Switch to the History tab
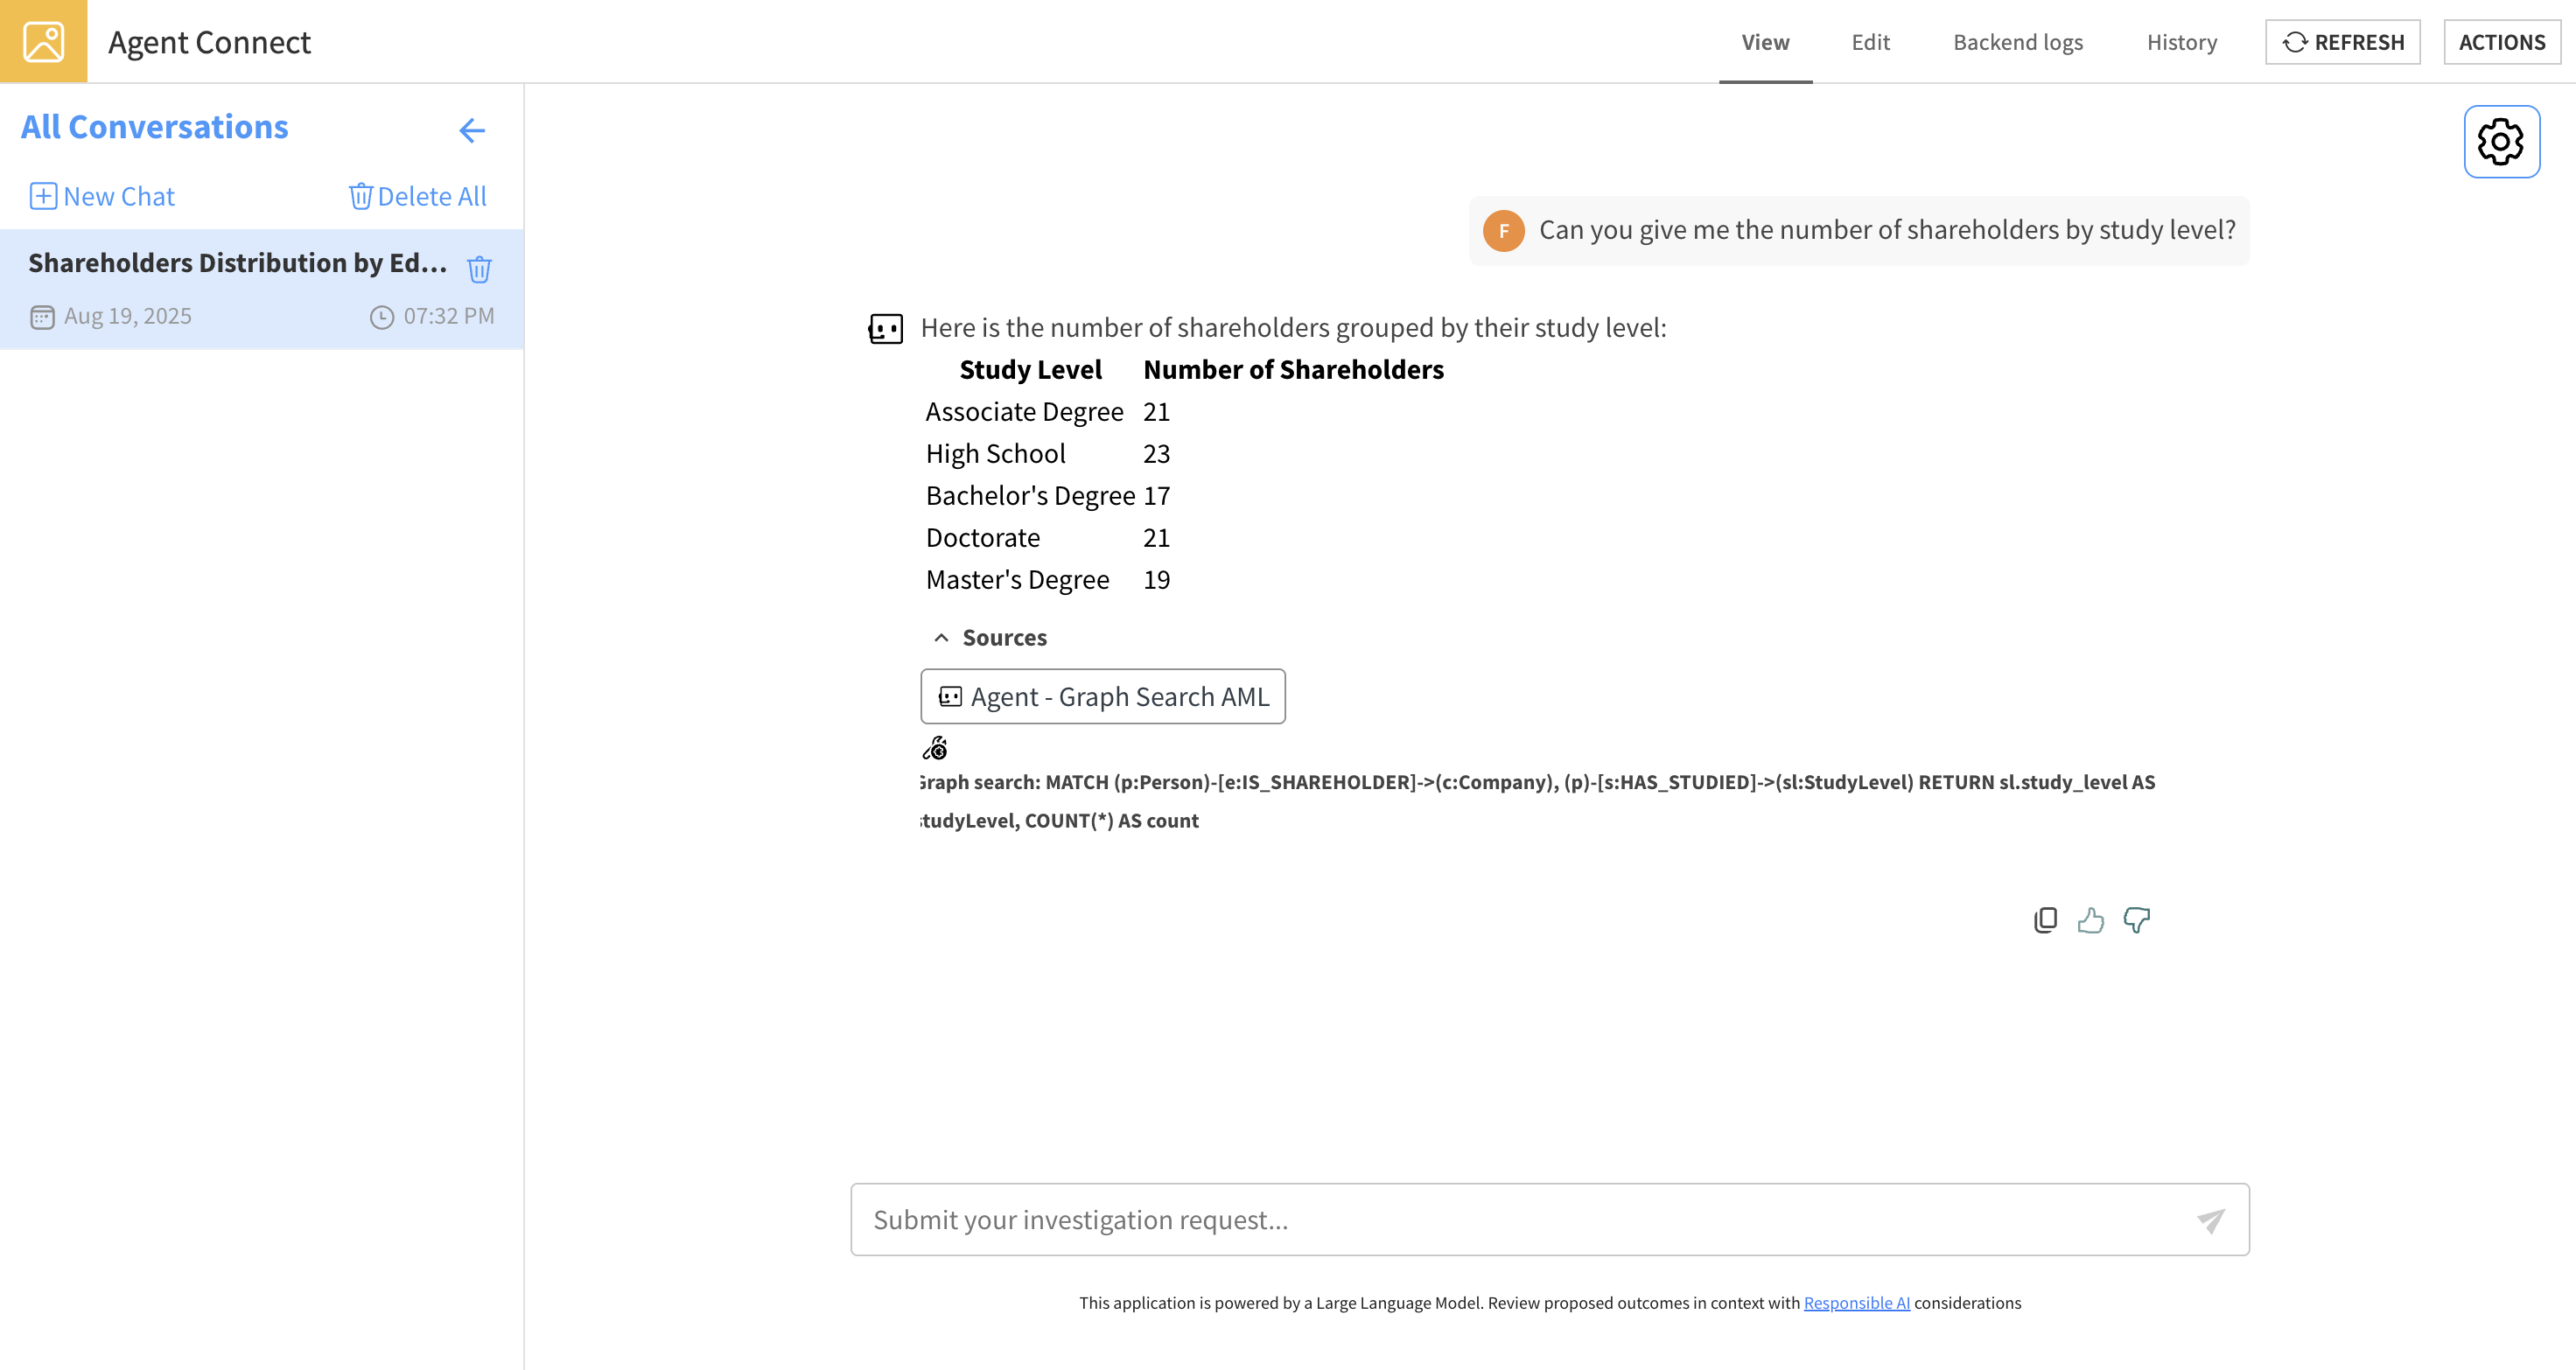The image size is (2576, 1370). 2181,42
